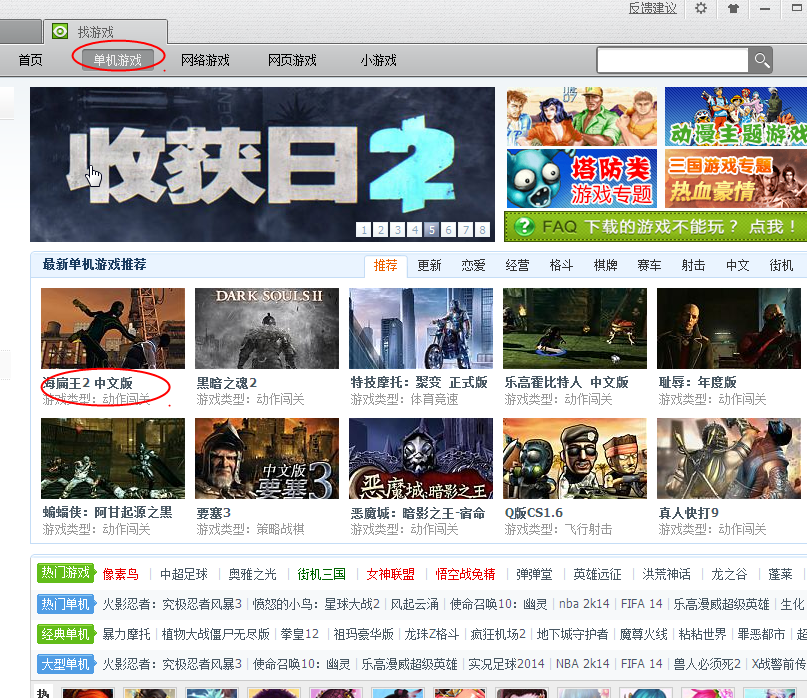The image size is (807, 698).
Task: Jump to banner slide 3
Action: [397, 230]
